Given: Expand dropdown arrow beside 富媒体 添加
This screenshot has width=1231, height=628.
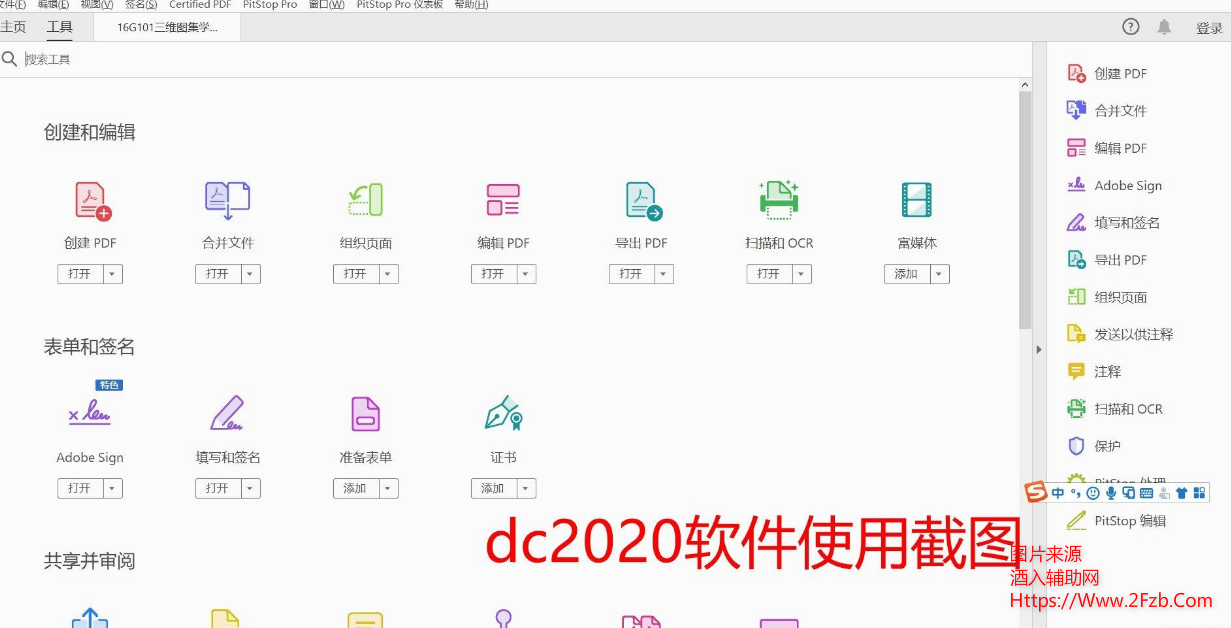Looking at the screenshot, I should click(x=938, y=274).
